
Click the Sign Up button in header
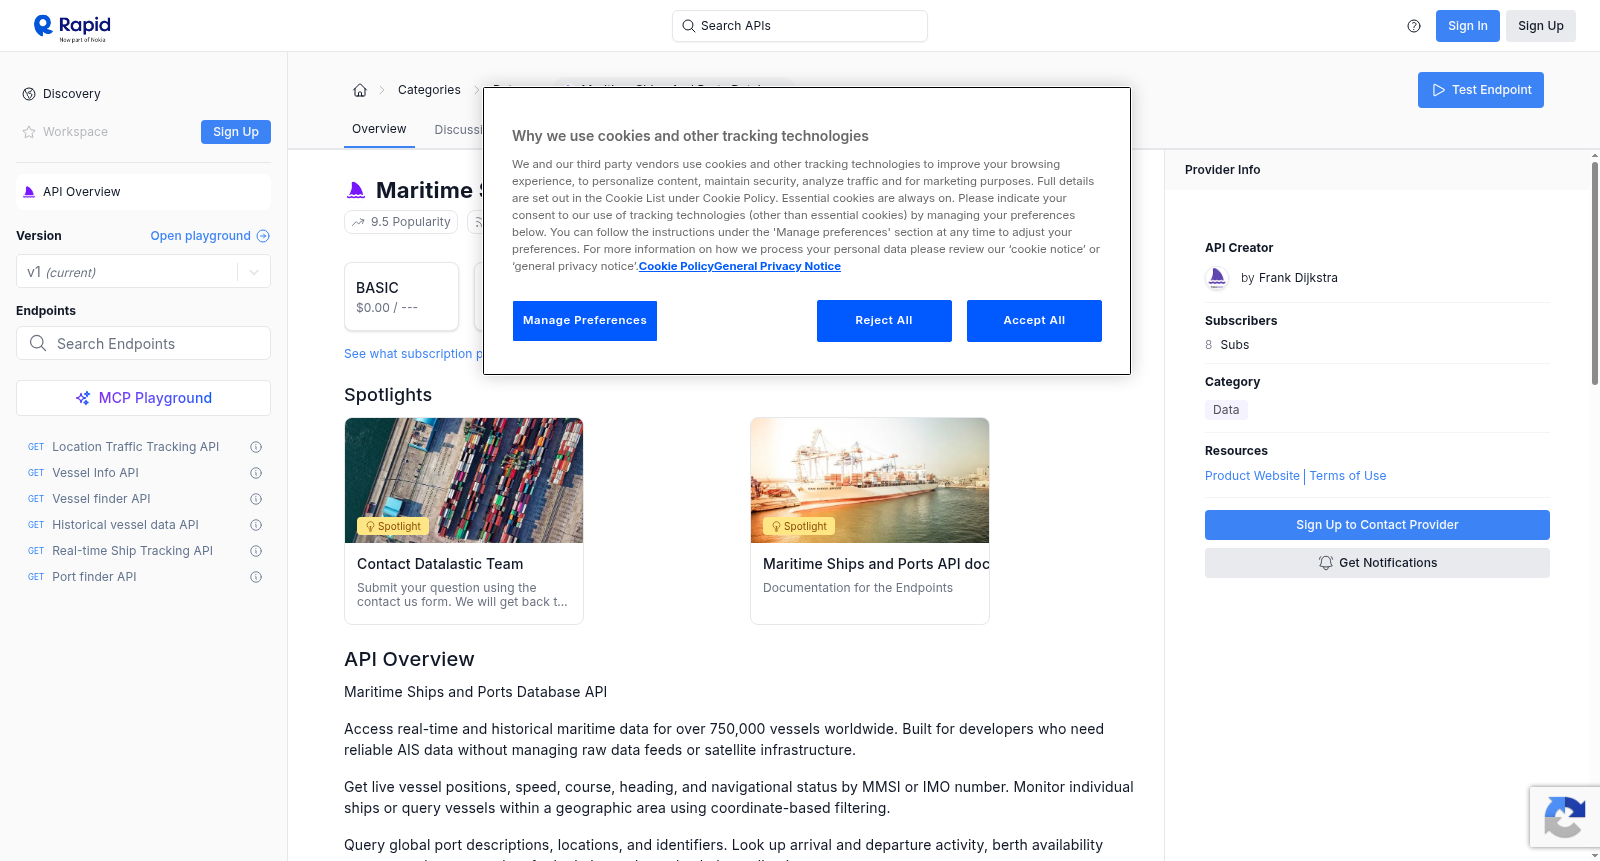click(1541, 26)
